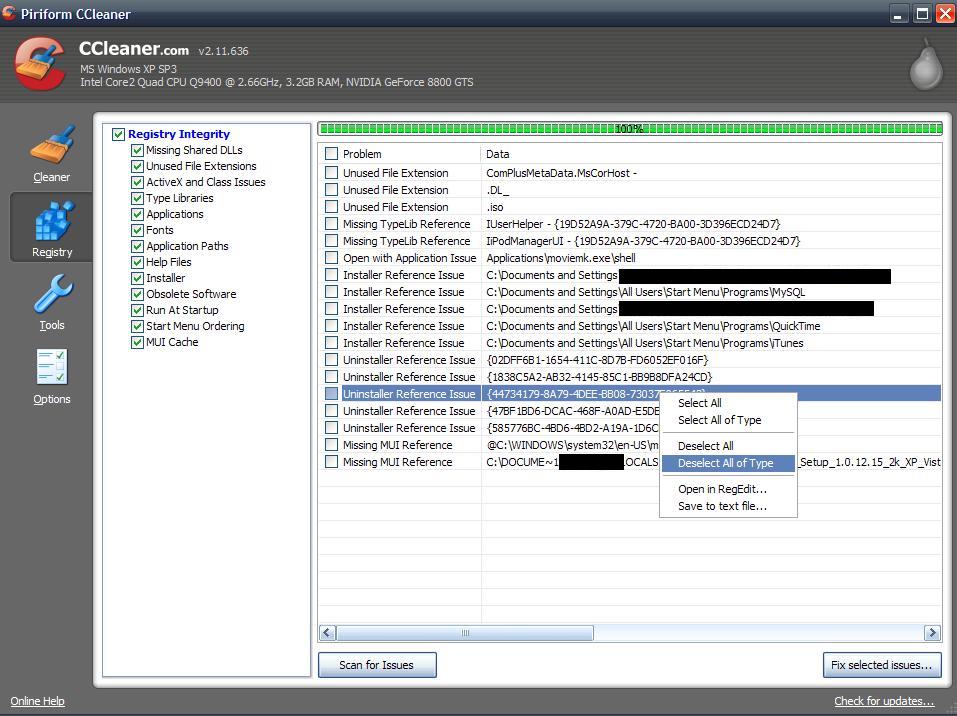This screenshot has height=716, width=957.
Task: Choose Open in RegEdit menu item
Action: click(x=728, y=489)
